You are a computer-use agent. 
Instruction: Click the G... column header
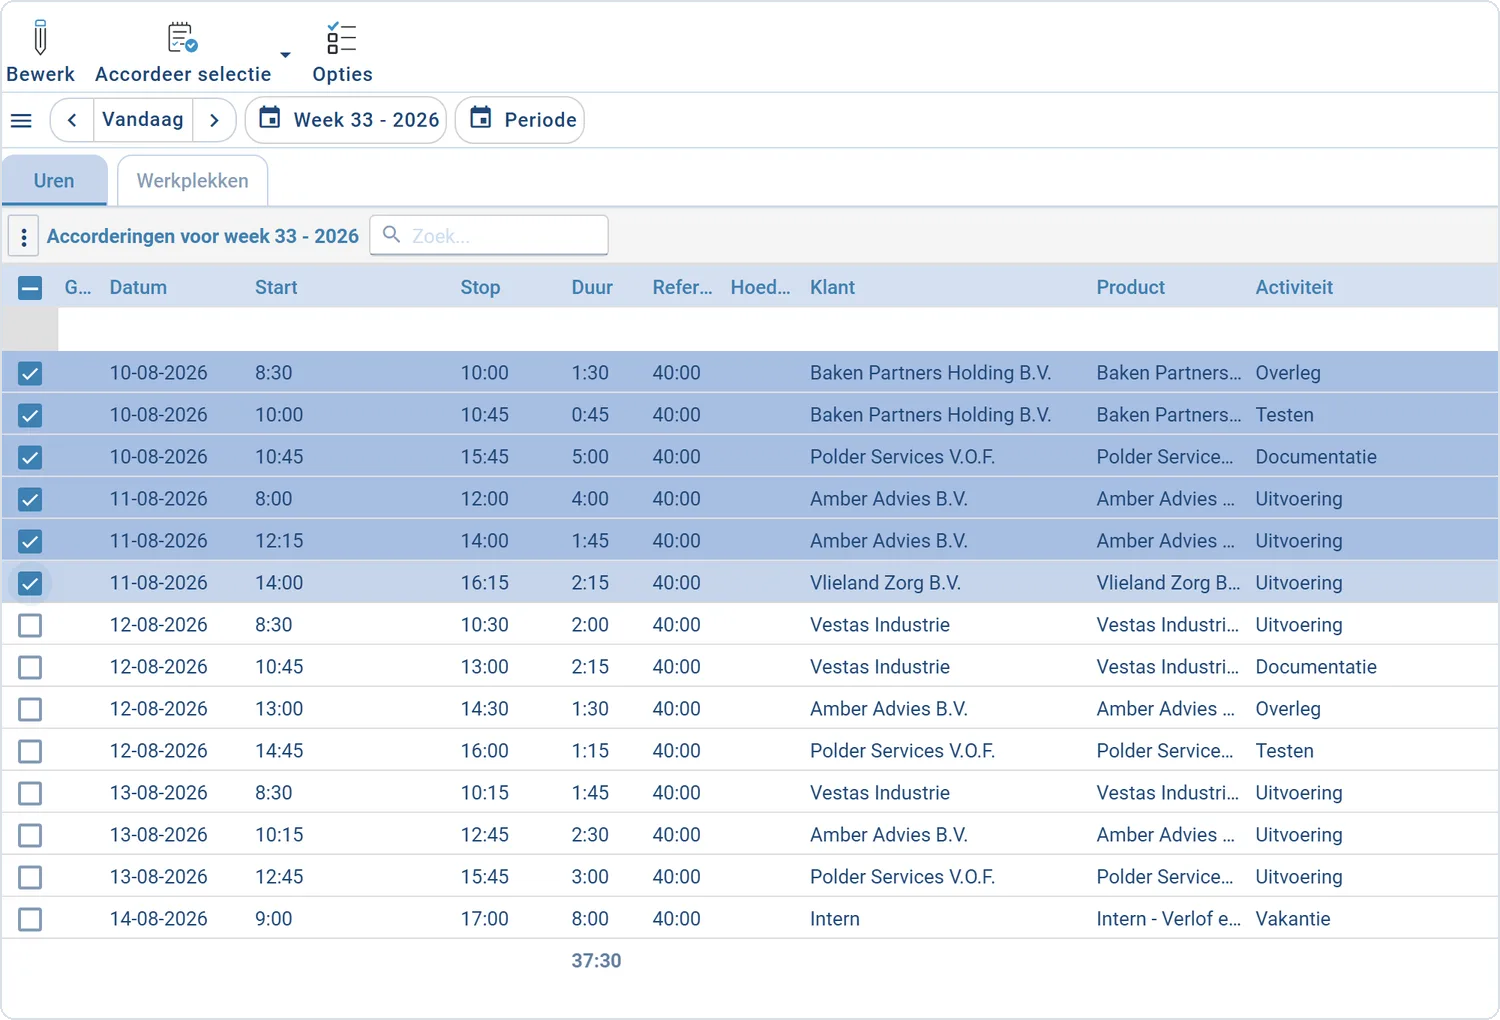[78, 288]
